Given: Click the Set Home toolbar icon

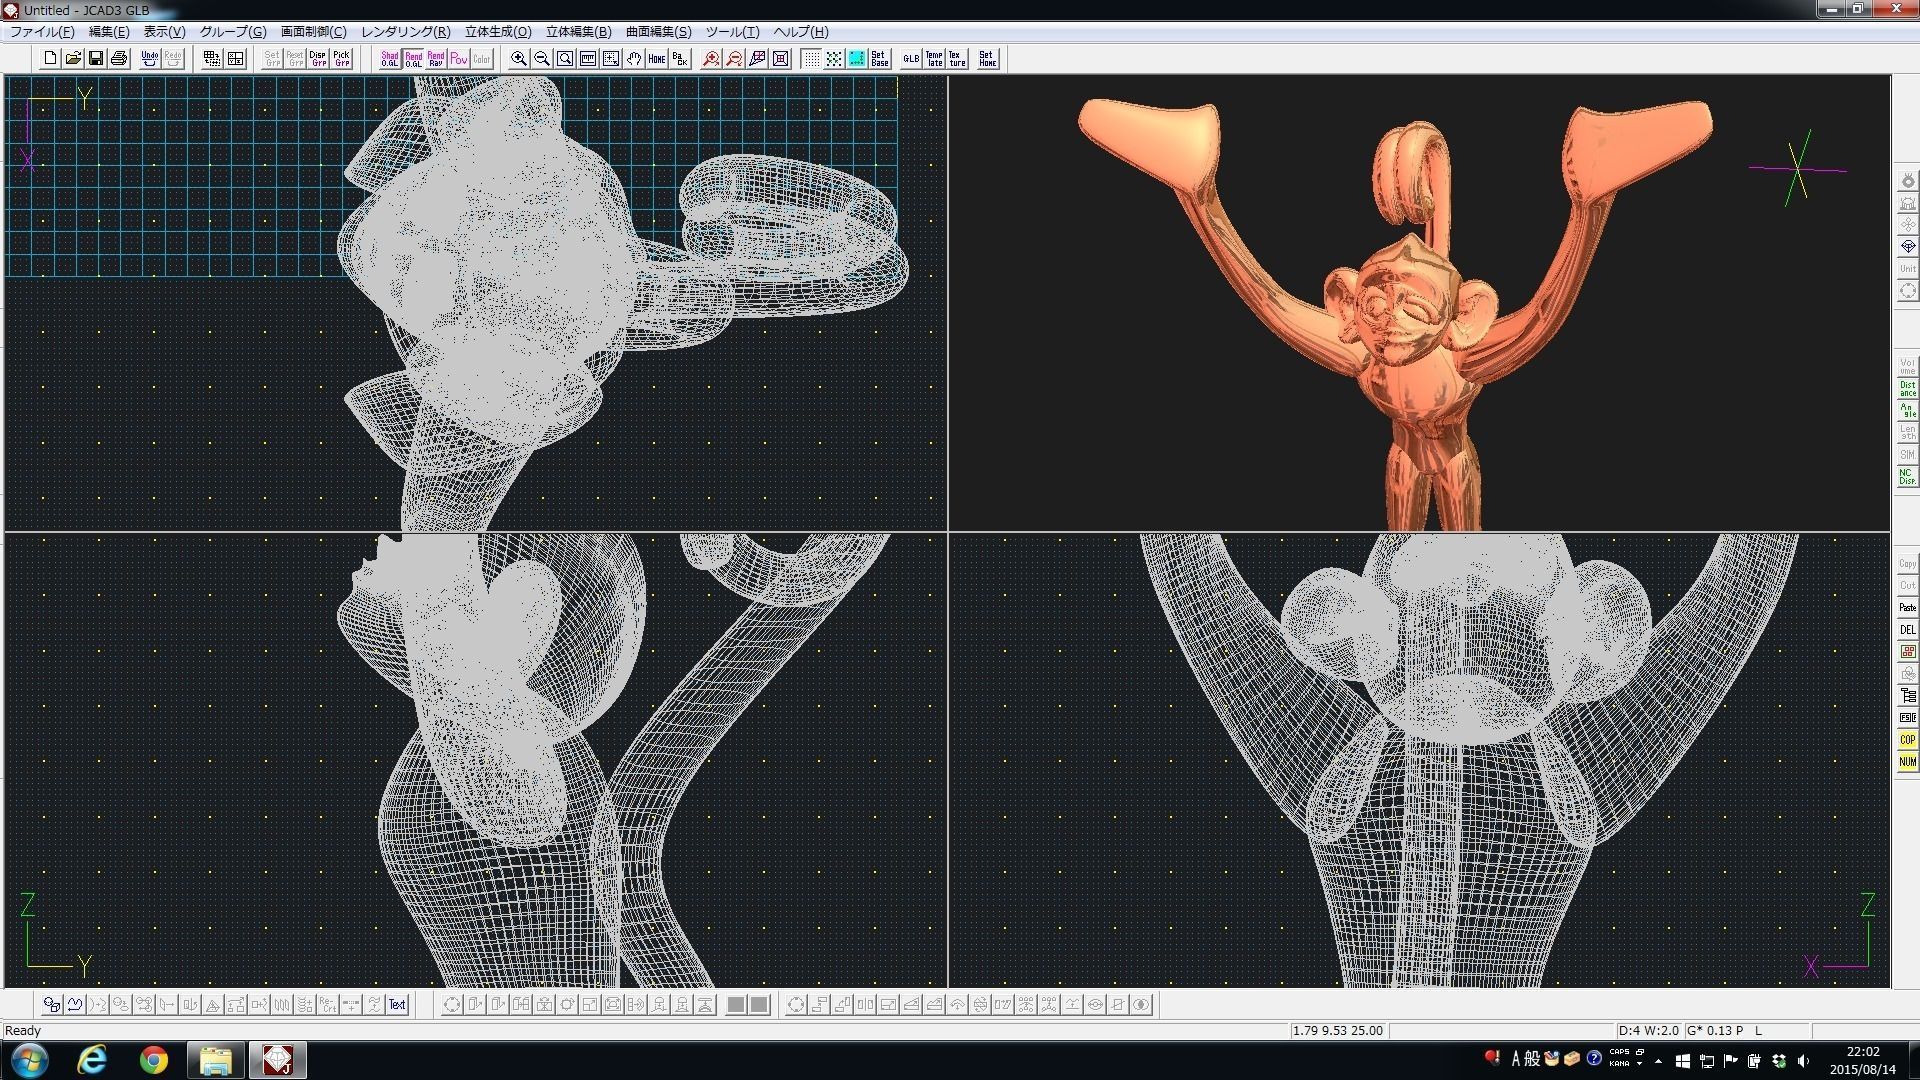Looking at the screenshot, I should pos(988,59).
